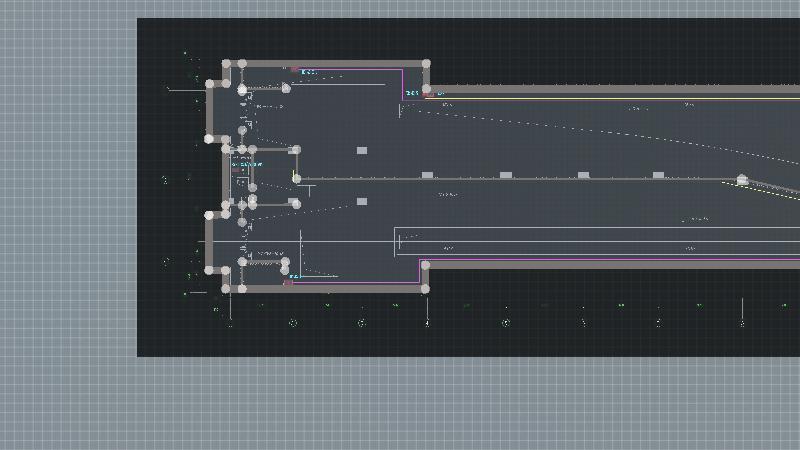Select the fourth gray column block on the center wall
Screen dimensions: 800x450
pyautogui.click(x=658, y=175)
